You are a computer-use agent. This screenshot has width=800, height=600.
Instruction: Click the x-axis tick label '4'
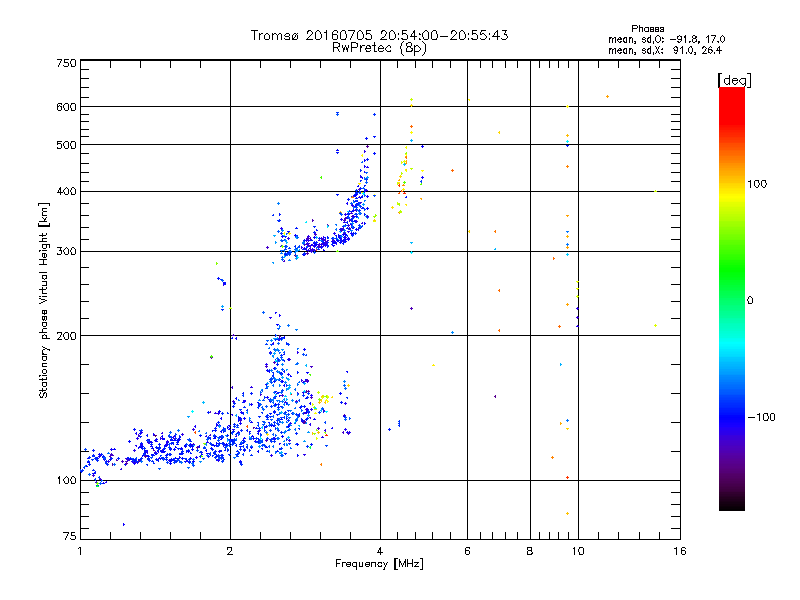380,551
